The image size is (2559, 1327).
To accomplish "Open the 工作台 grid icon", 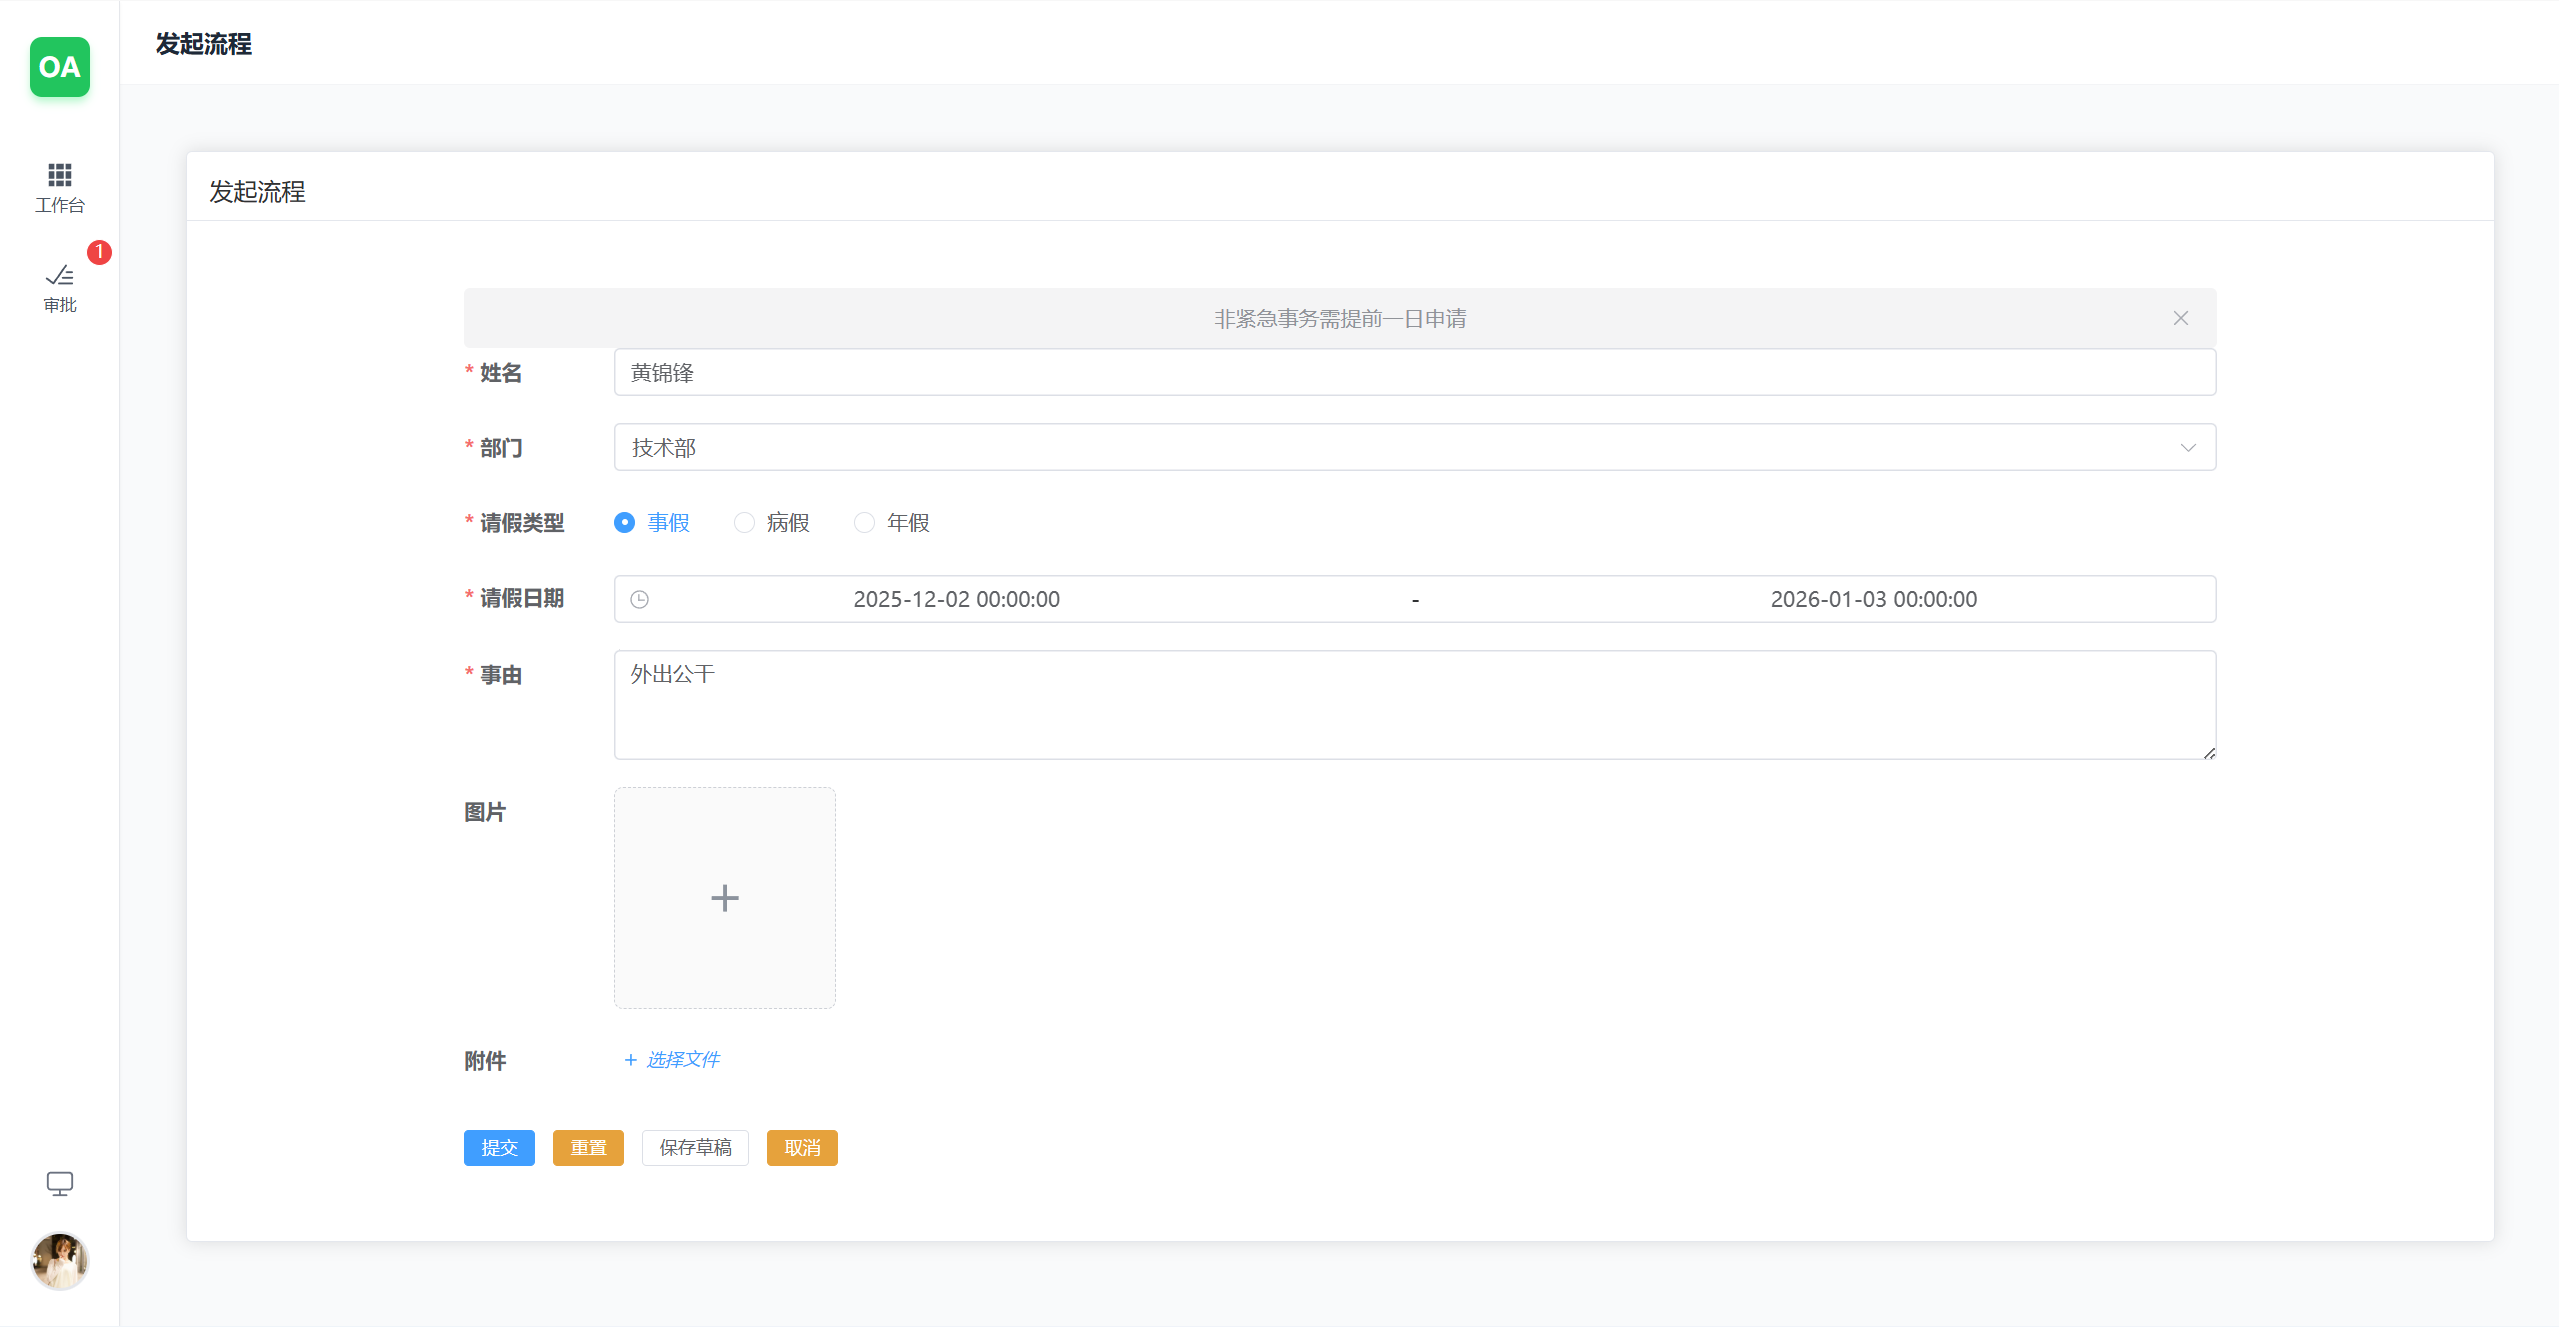I will [x=60, y=175].
